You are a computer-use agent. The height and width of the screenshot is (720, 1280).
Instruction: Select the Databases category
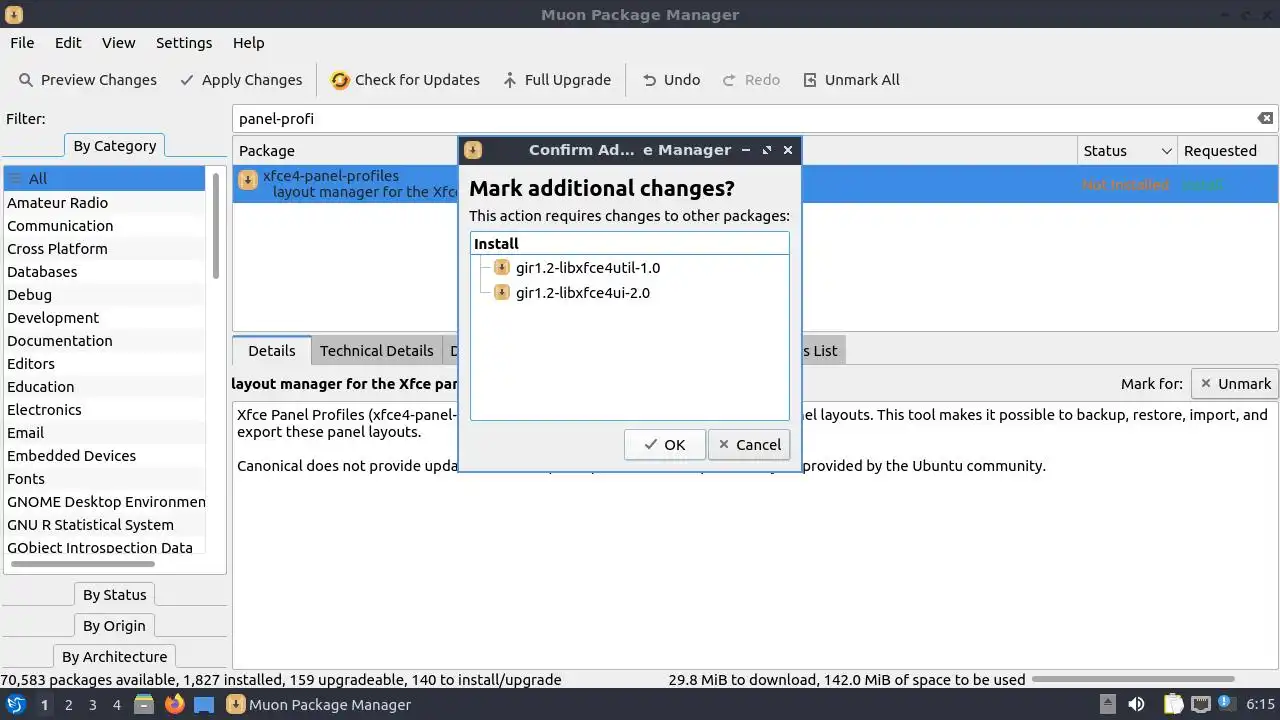coord(105,272)
